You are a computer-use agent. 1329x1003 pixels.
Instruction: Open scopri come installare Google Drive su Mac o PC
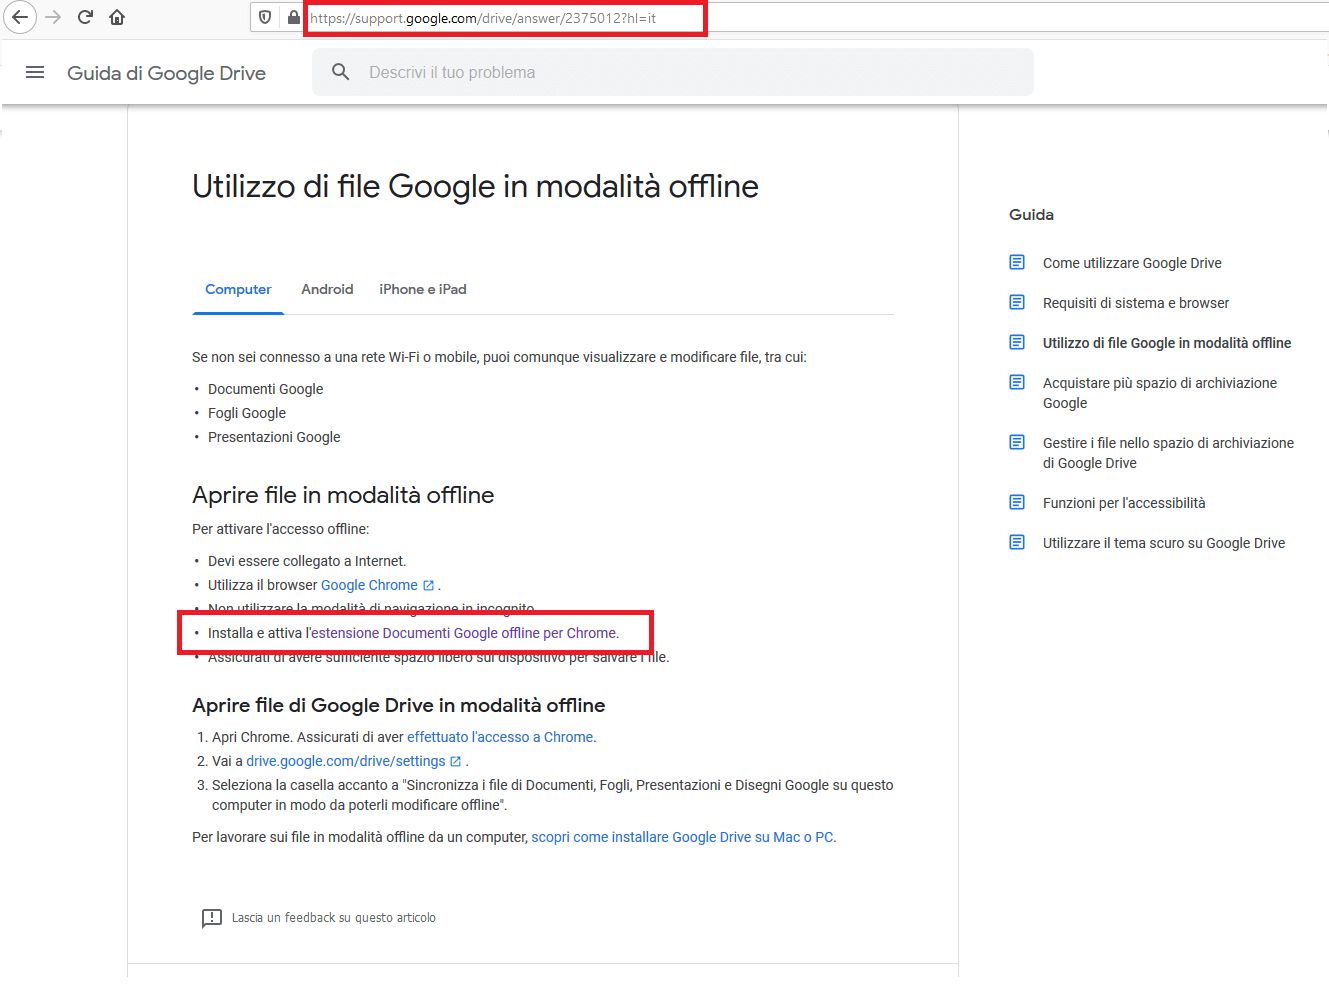[682, 837]
